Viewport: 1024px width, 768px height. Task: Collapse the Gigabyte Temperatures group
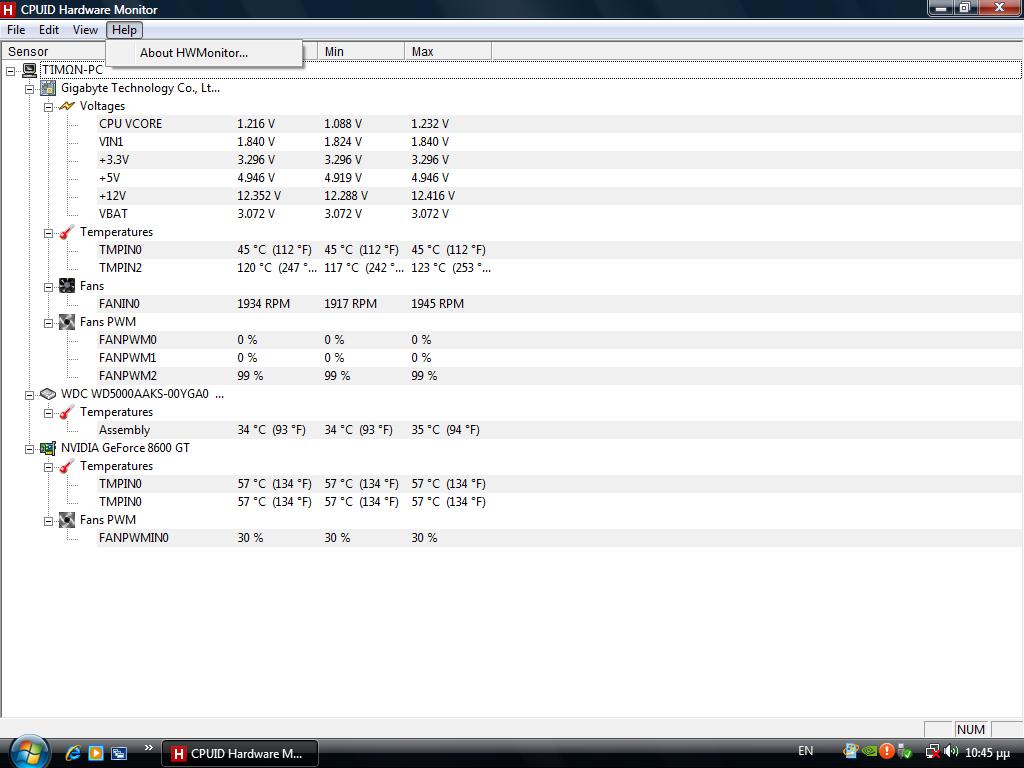pos(48,233)
